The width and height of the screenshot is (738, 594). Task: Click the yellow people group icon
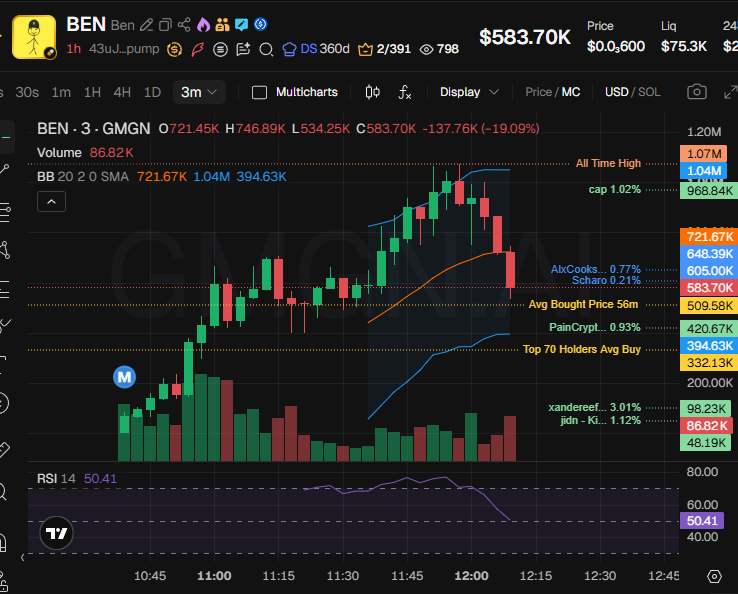(222, 24)
